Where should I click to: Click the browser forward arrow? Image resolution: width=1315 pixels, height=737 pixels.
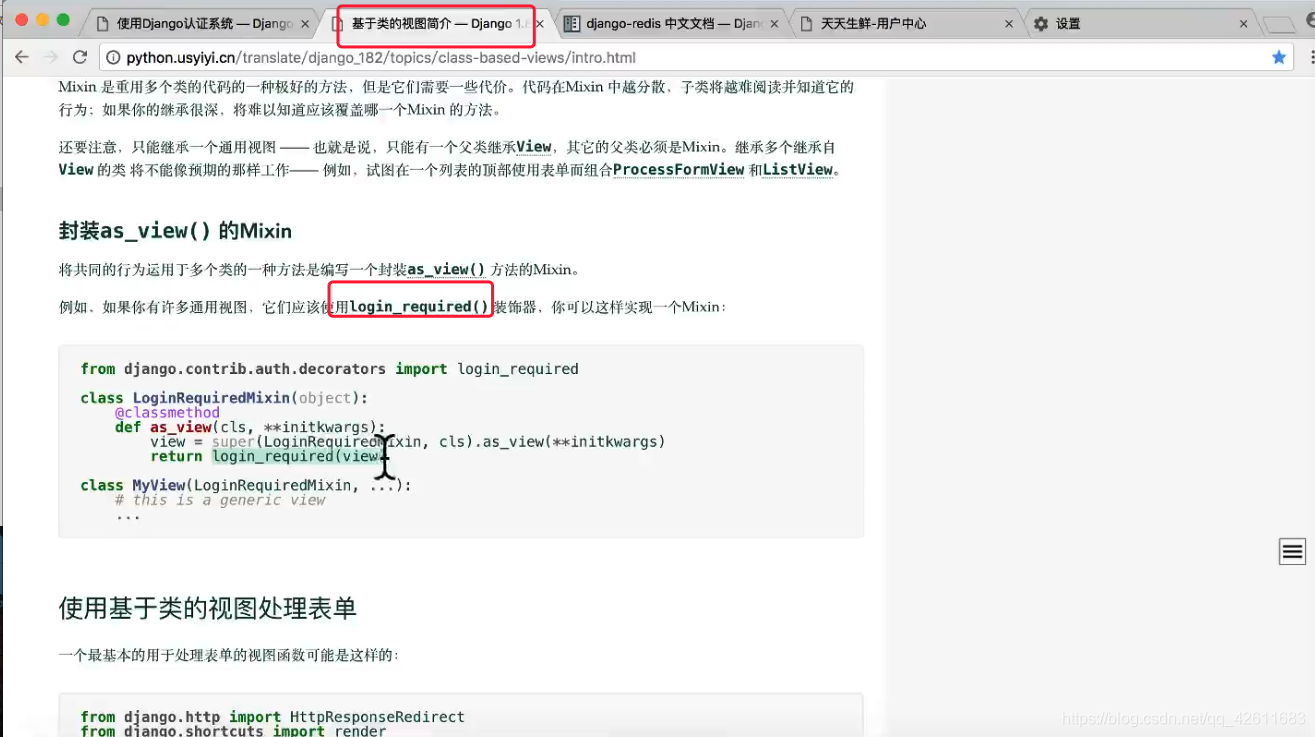[51, 58]
